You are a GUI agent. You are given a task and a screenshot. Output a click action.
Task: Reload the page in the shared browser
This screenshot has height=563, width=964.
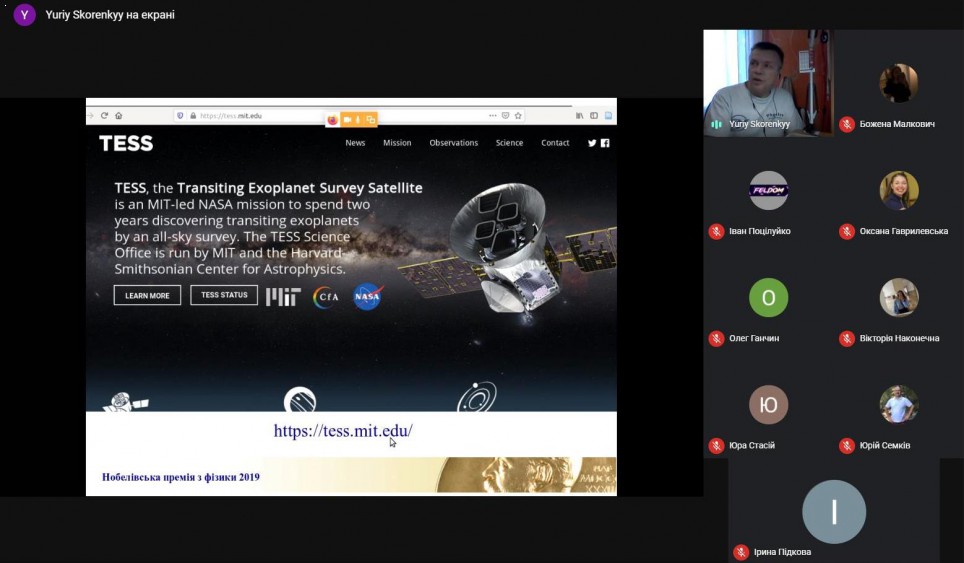[105, 116]
